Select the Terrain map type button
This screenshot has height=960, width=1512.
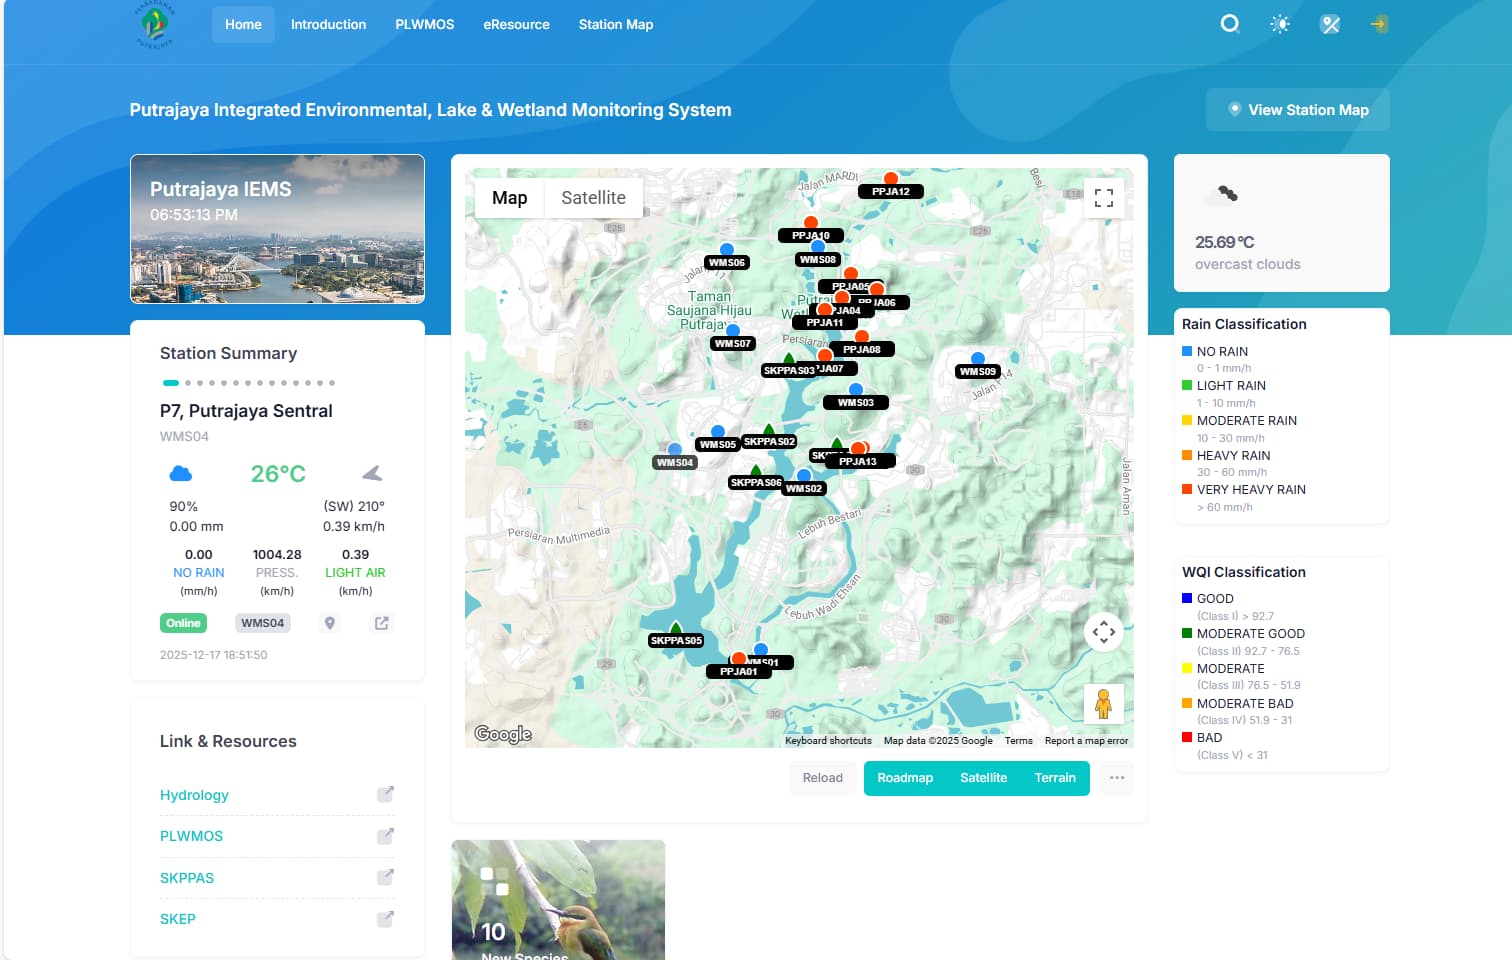[1054, 778]
